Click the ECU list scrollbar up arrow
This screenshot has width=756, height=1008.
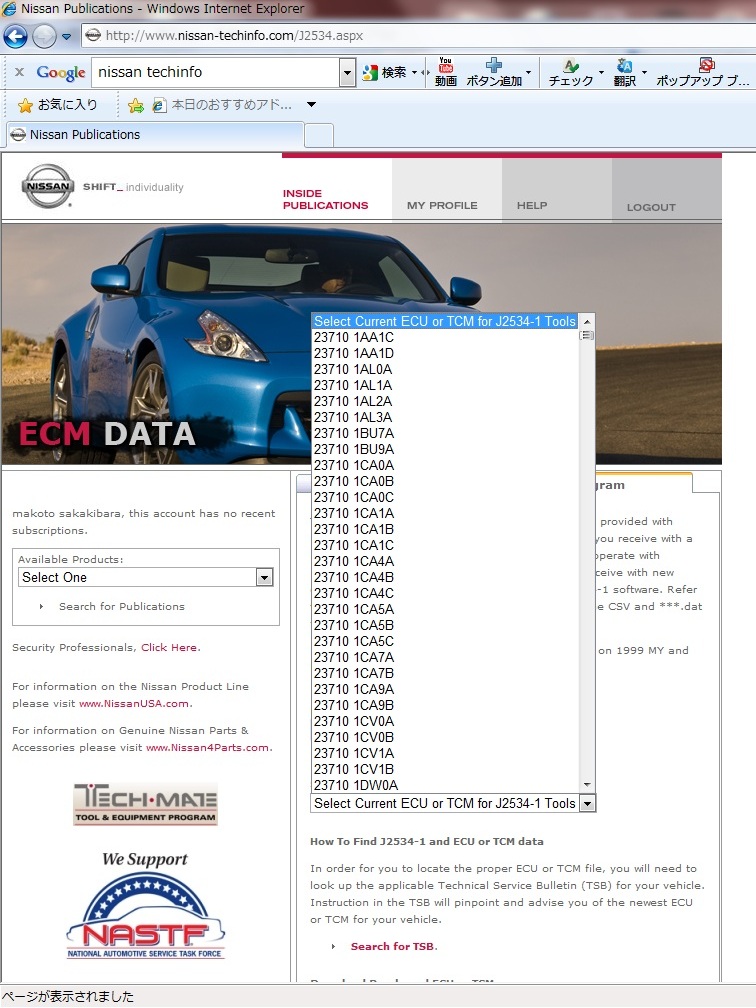(x=587, y=321)
